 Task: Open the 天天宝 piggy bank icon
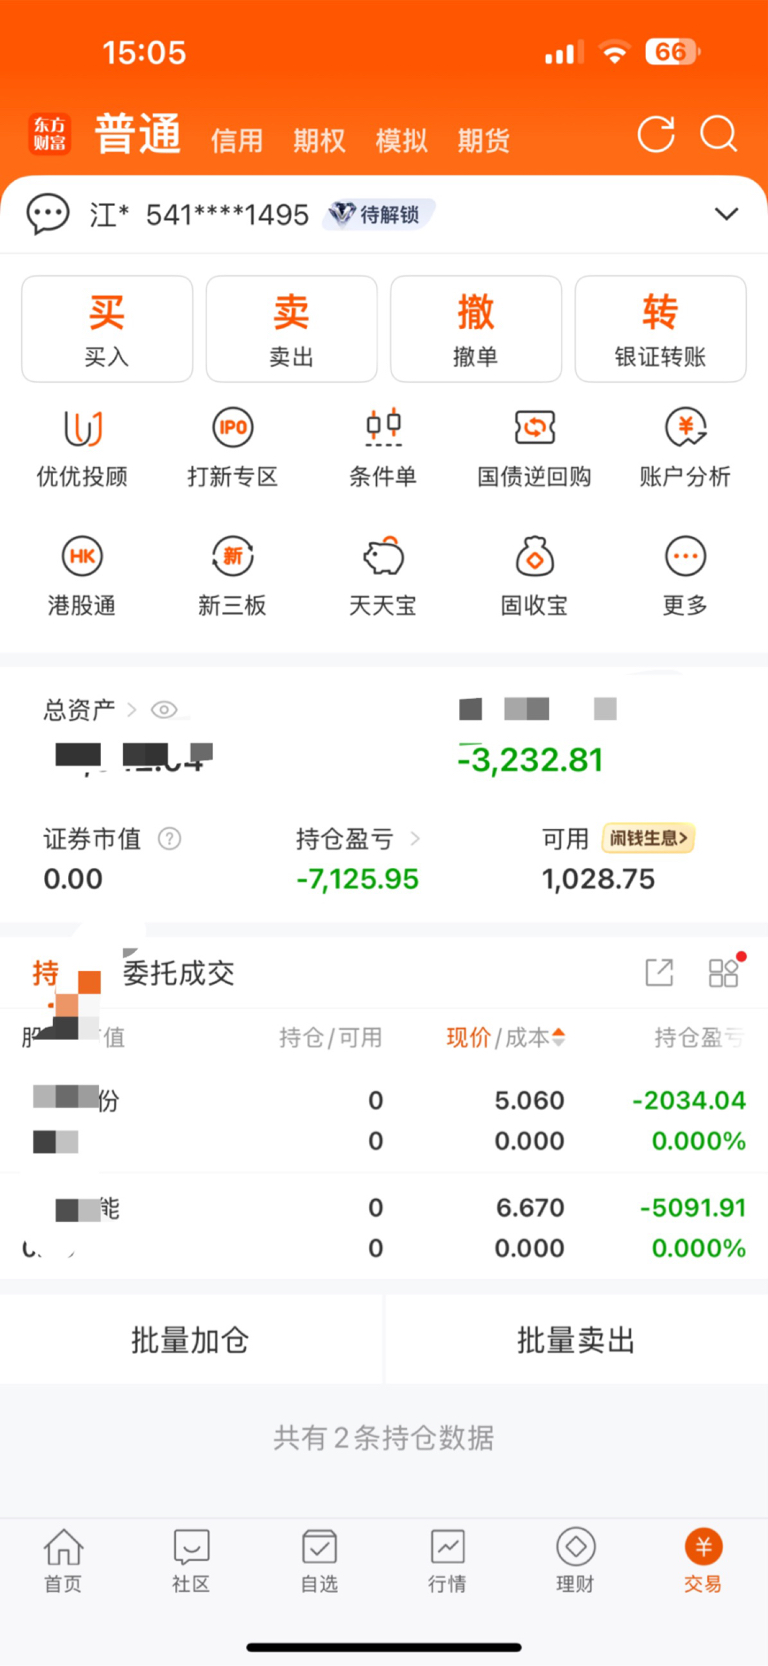coord(383,557)
